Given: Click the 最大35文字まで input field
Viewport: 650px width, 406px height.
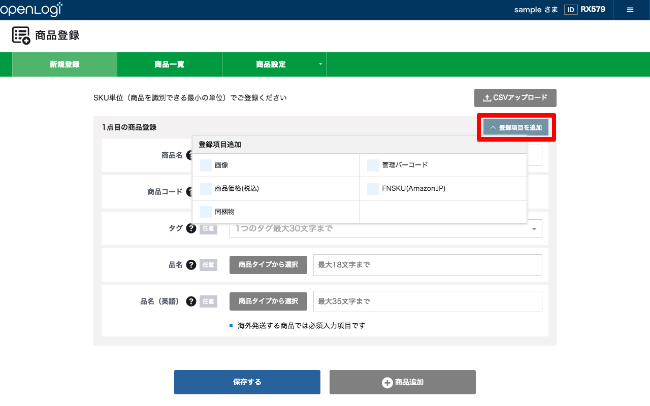Looking at the screenshot, I should tap(428, 301).
